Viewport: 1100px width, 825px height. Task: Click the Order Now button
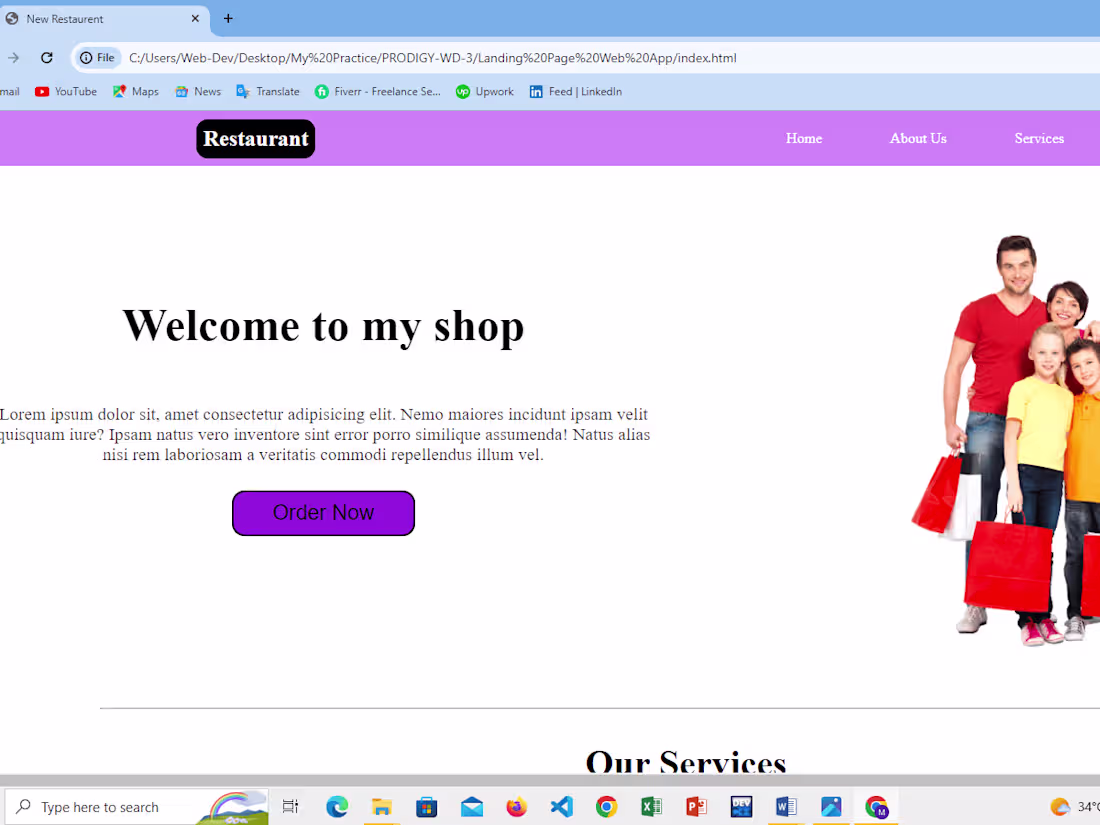pyautogui.click(x=323, y=513)
